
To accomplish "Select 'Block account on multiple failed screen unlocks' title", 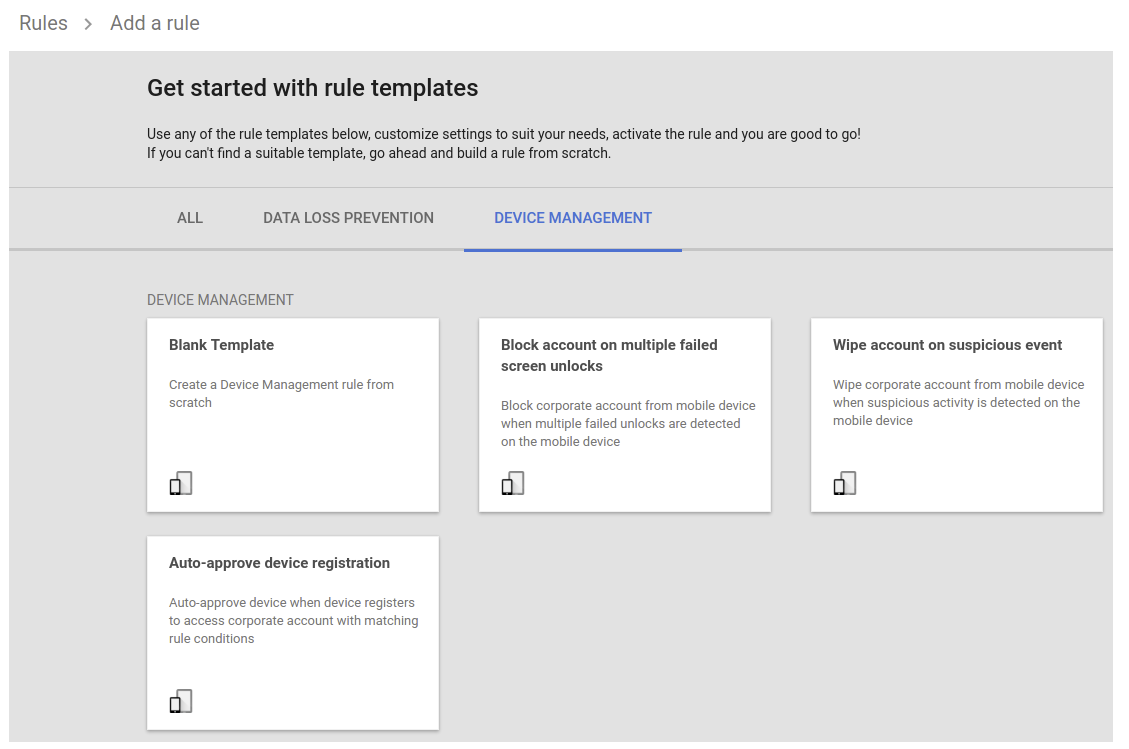I will 609,355.
